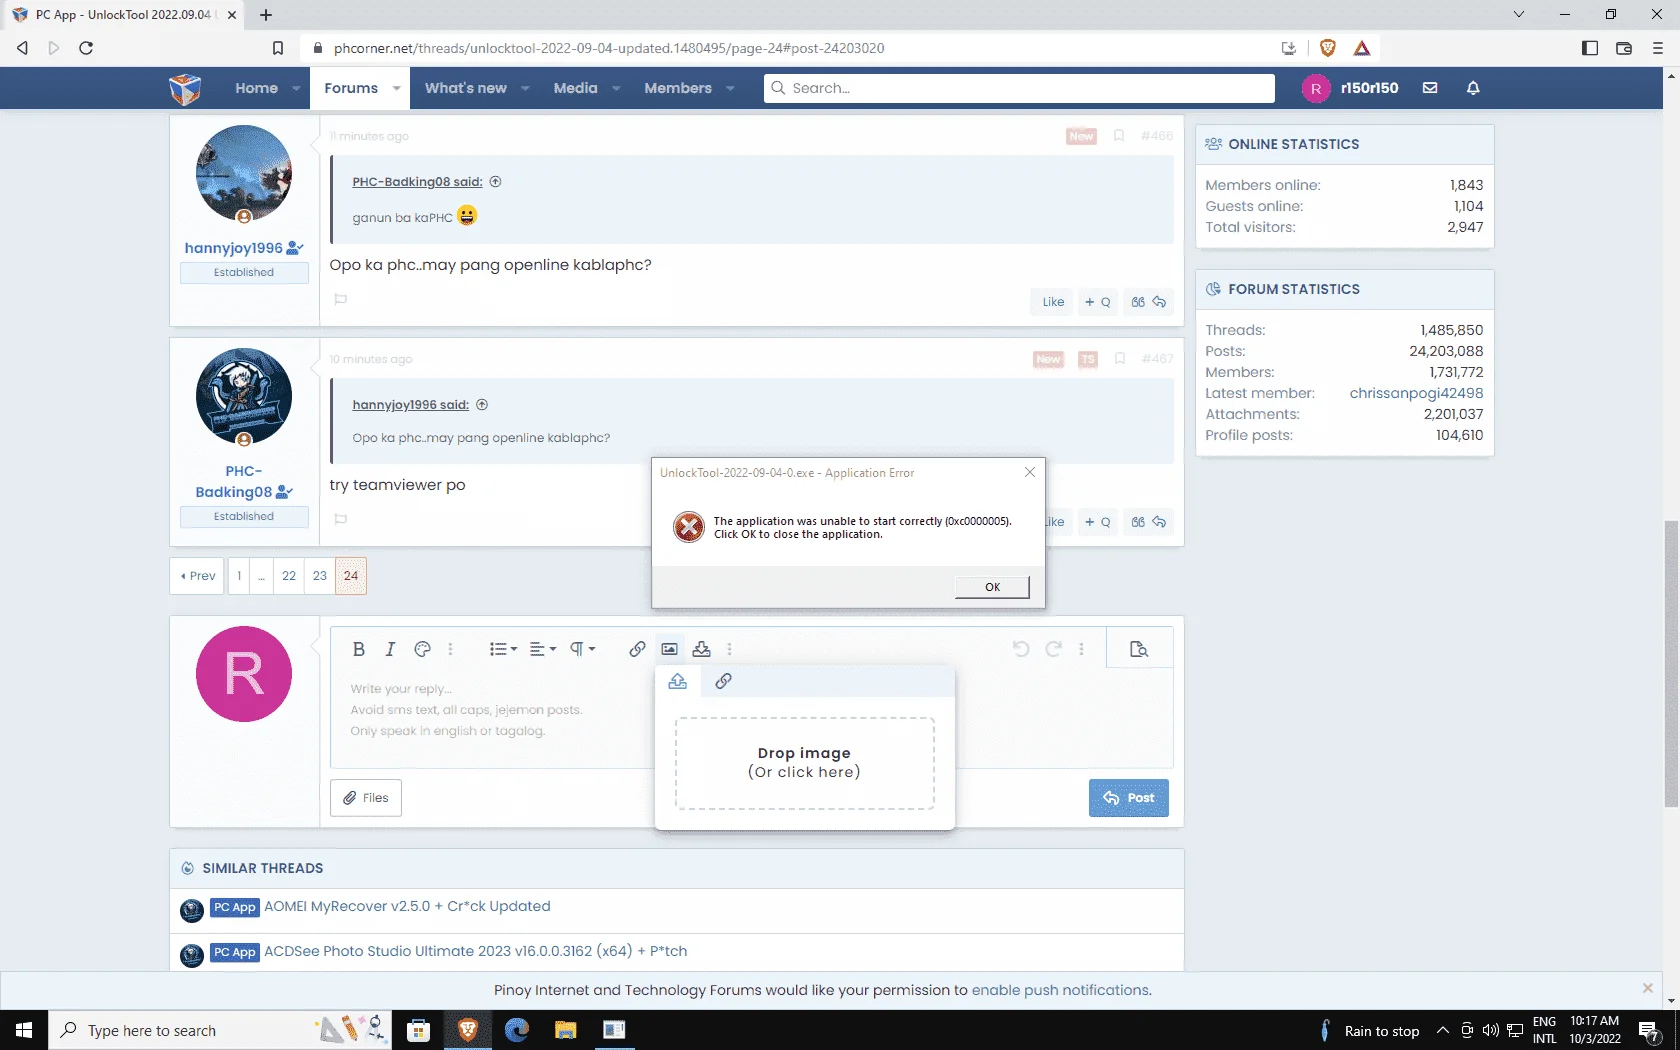Insert a link using editor toolbar

[x=637, y=649]
